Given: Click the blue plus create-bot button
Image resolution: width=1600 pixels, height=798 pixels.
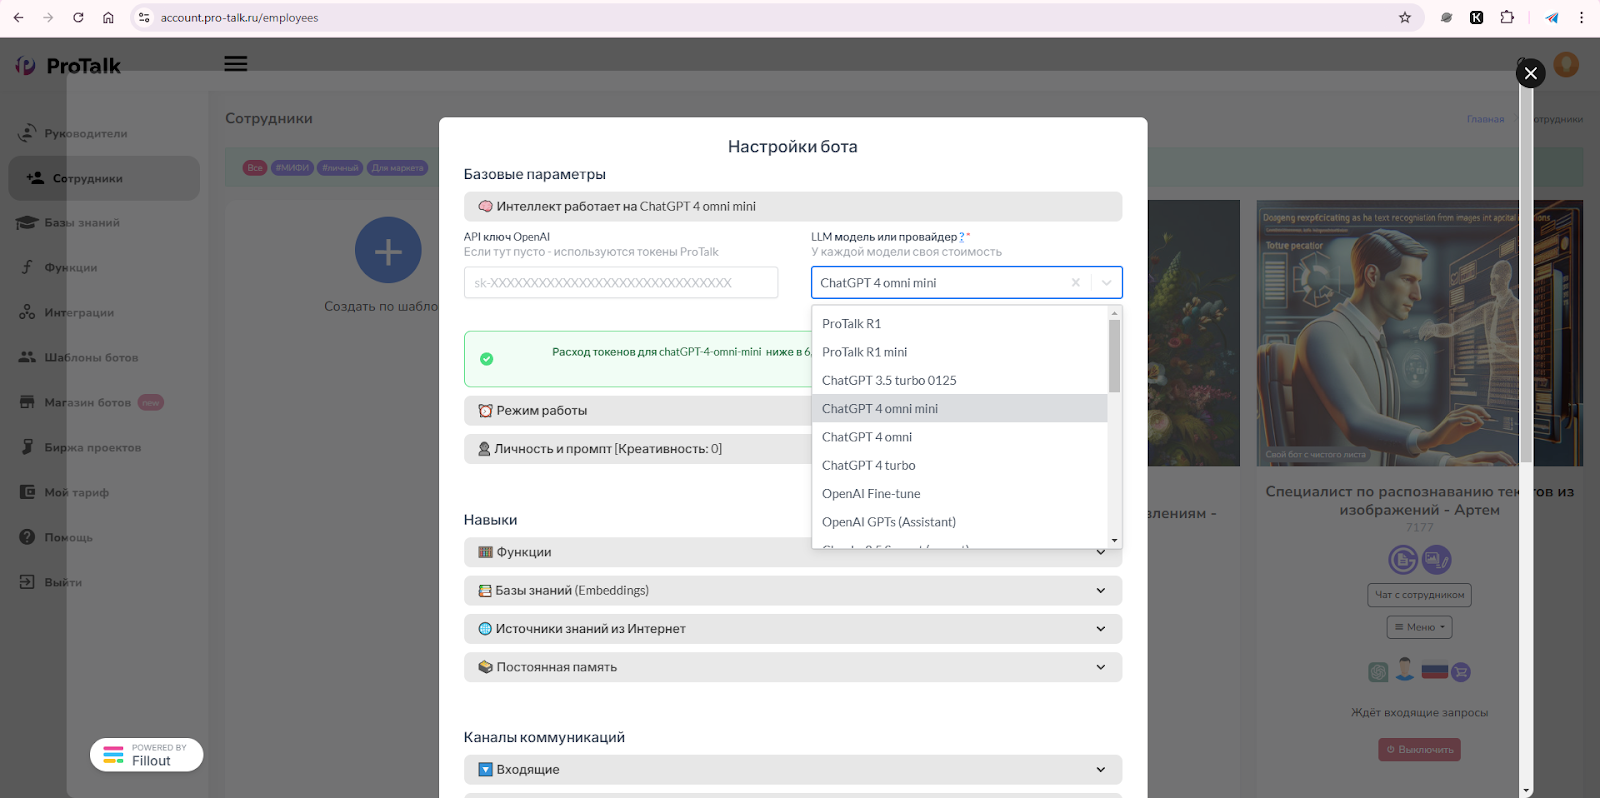Looking at the screenshot, I should tap(388, 250).
